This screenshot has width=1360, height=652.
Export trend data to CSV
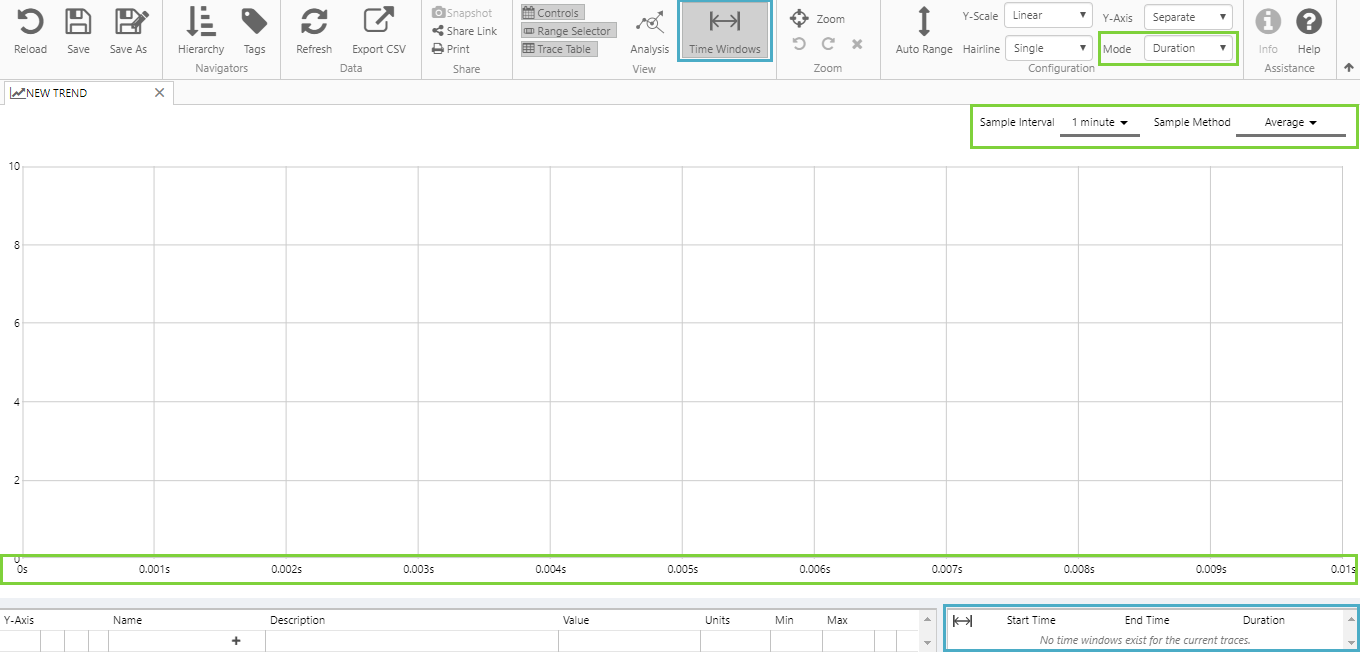tap(378, 23)
